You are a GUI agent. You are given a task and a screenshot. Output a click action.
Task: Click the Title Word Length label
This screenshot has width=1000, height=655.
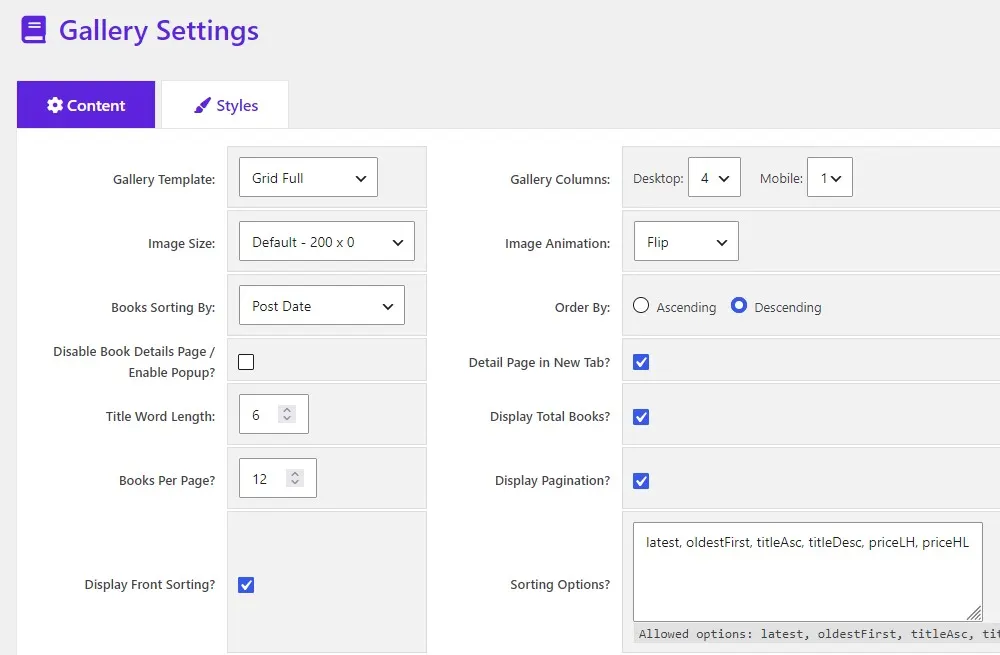[x=161, y=416]
